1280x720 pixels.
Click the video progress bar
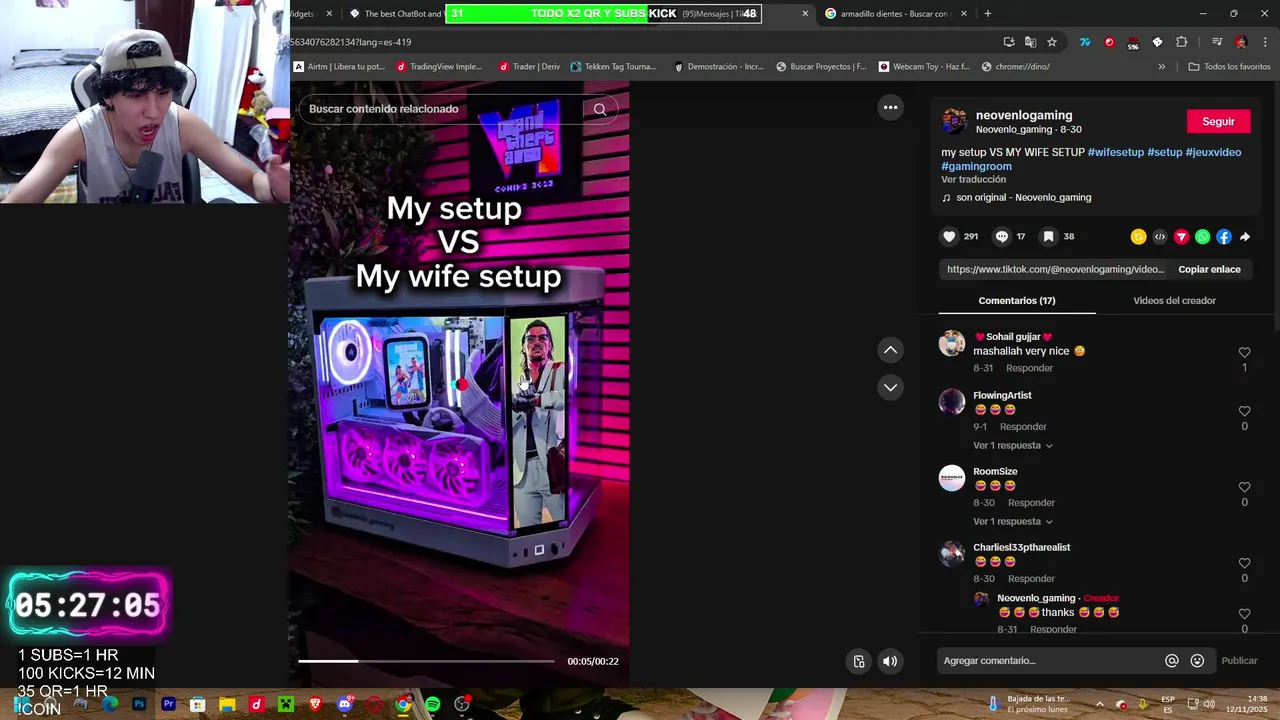pos(426,661)
